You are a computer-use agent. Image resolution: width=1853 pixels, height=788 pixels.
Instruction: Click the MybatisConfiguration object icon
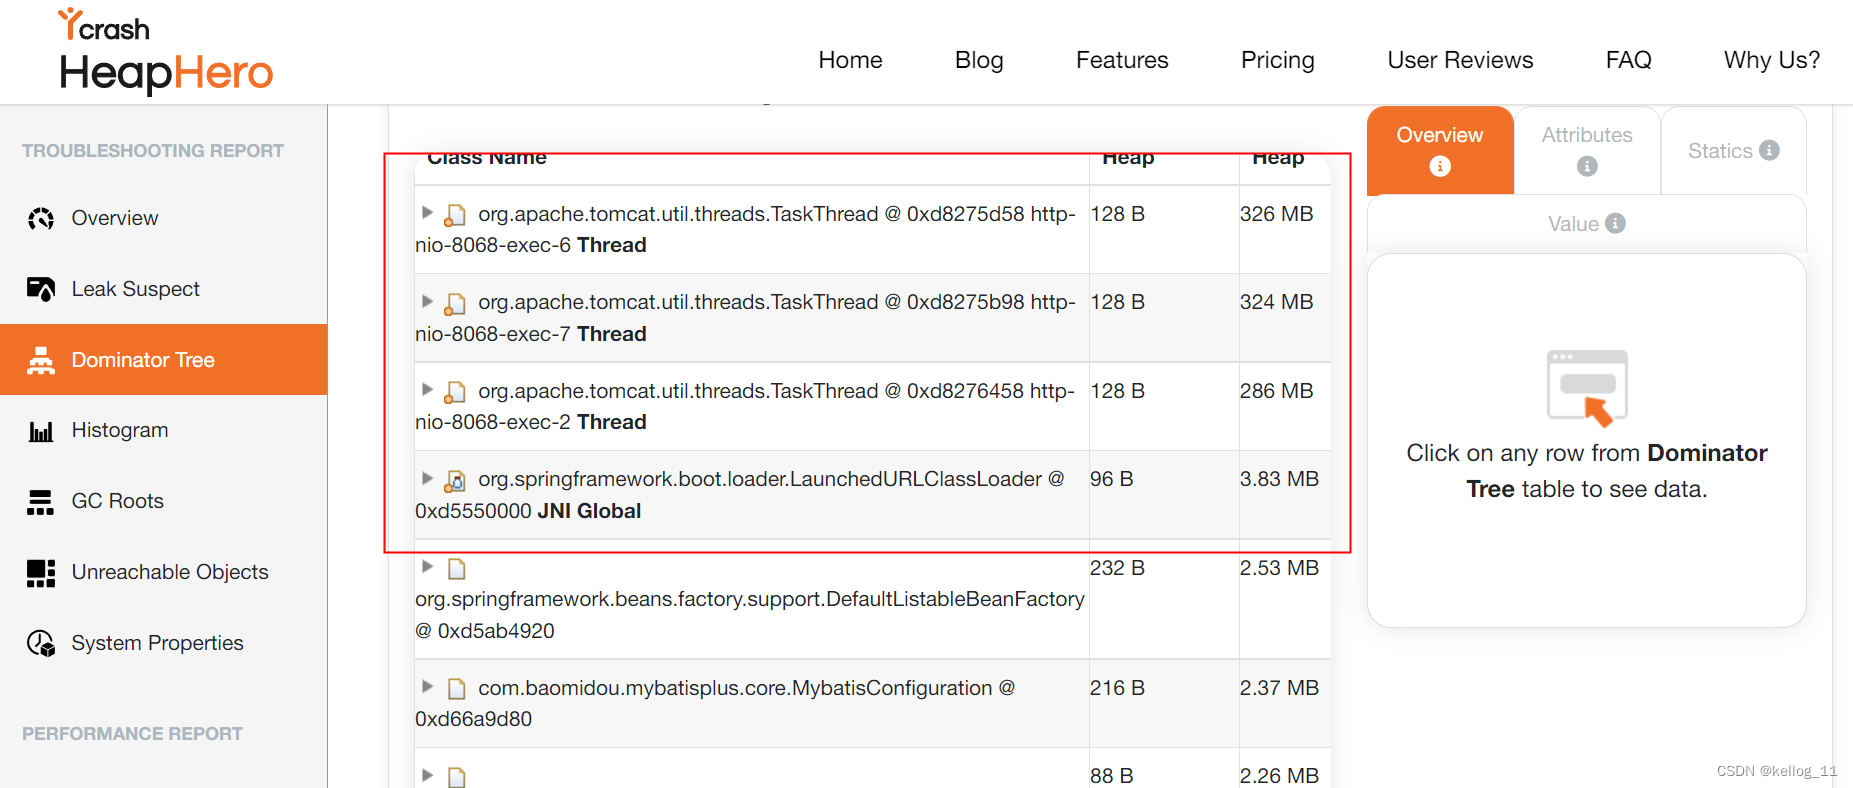pyautogui.click(x=457, y=688)
